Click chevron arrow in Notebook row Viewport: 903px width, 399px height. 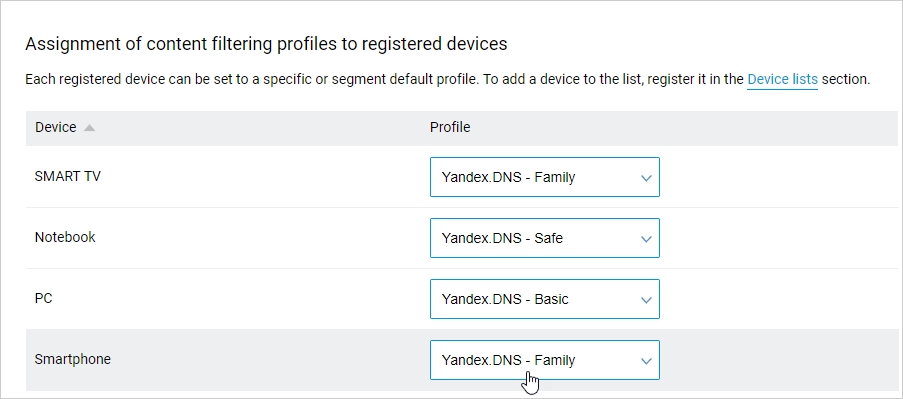[x=646, y=239]
